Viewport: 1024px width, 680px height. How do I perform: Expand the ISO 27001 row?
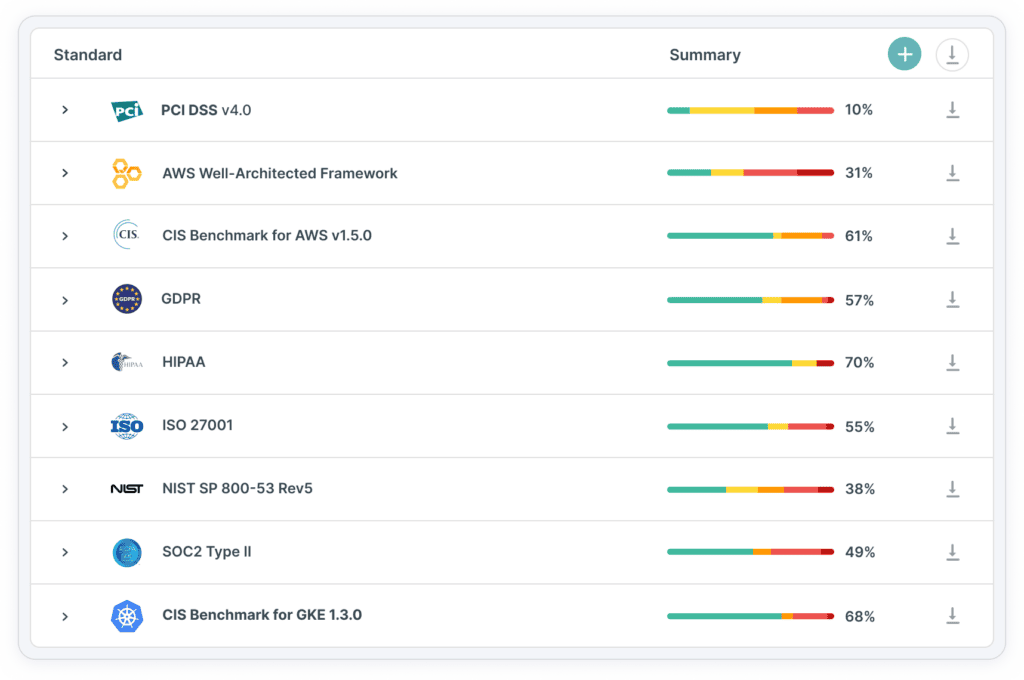[65, 427]
